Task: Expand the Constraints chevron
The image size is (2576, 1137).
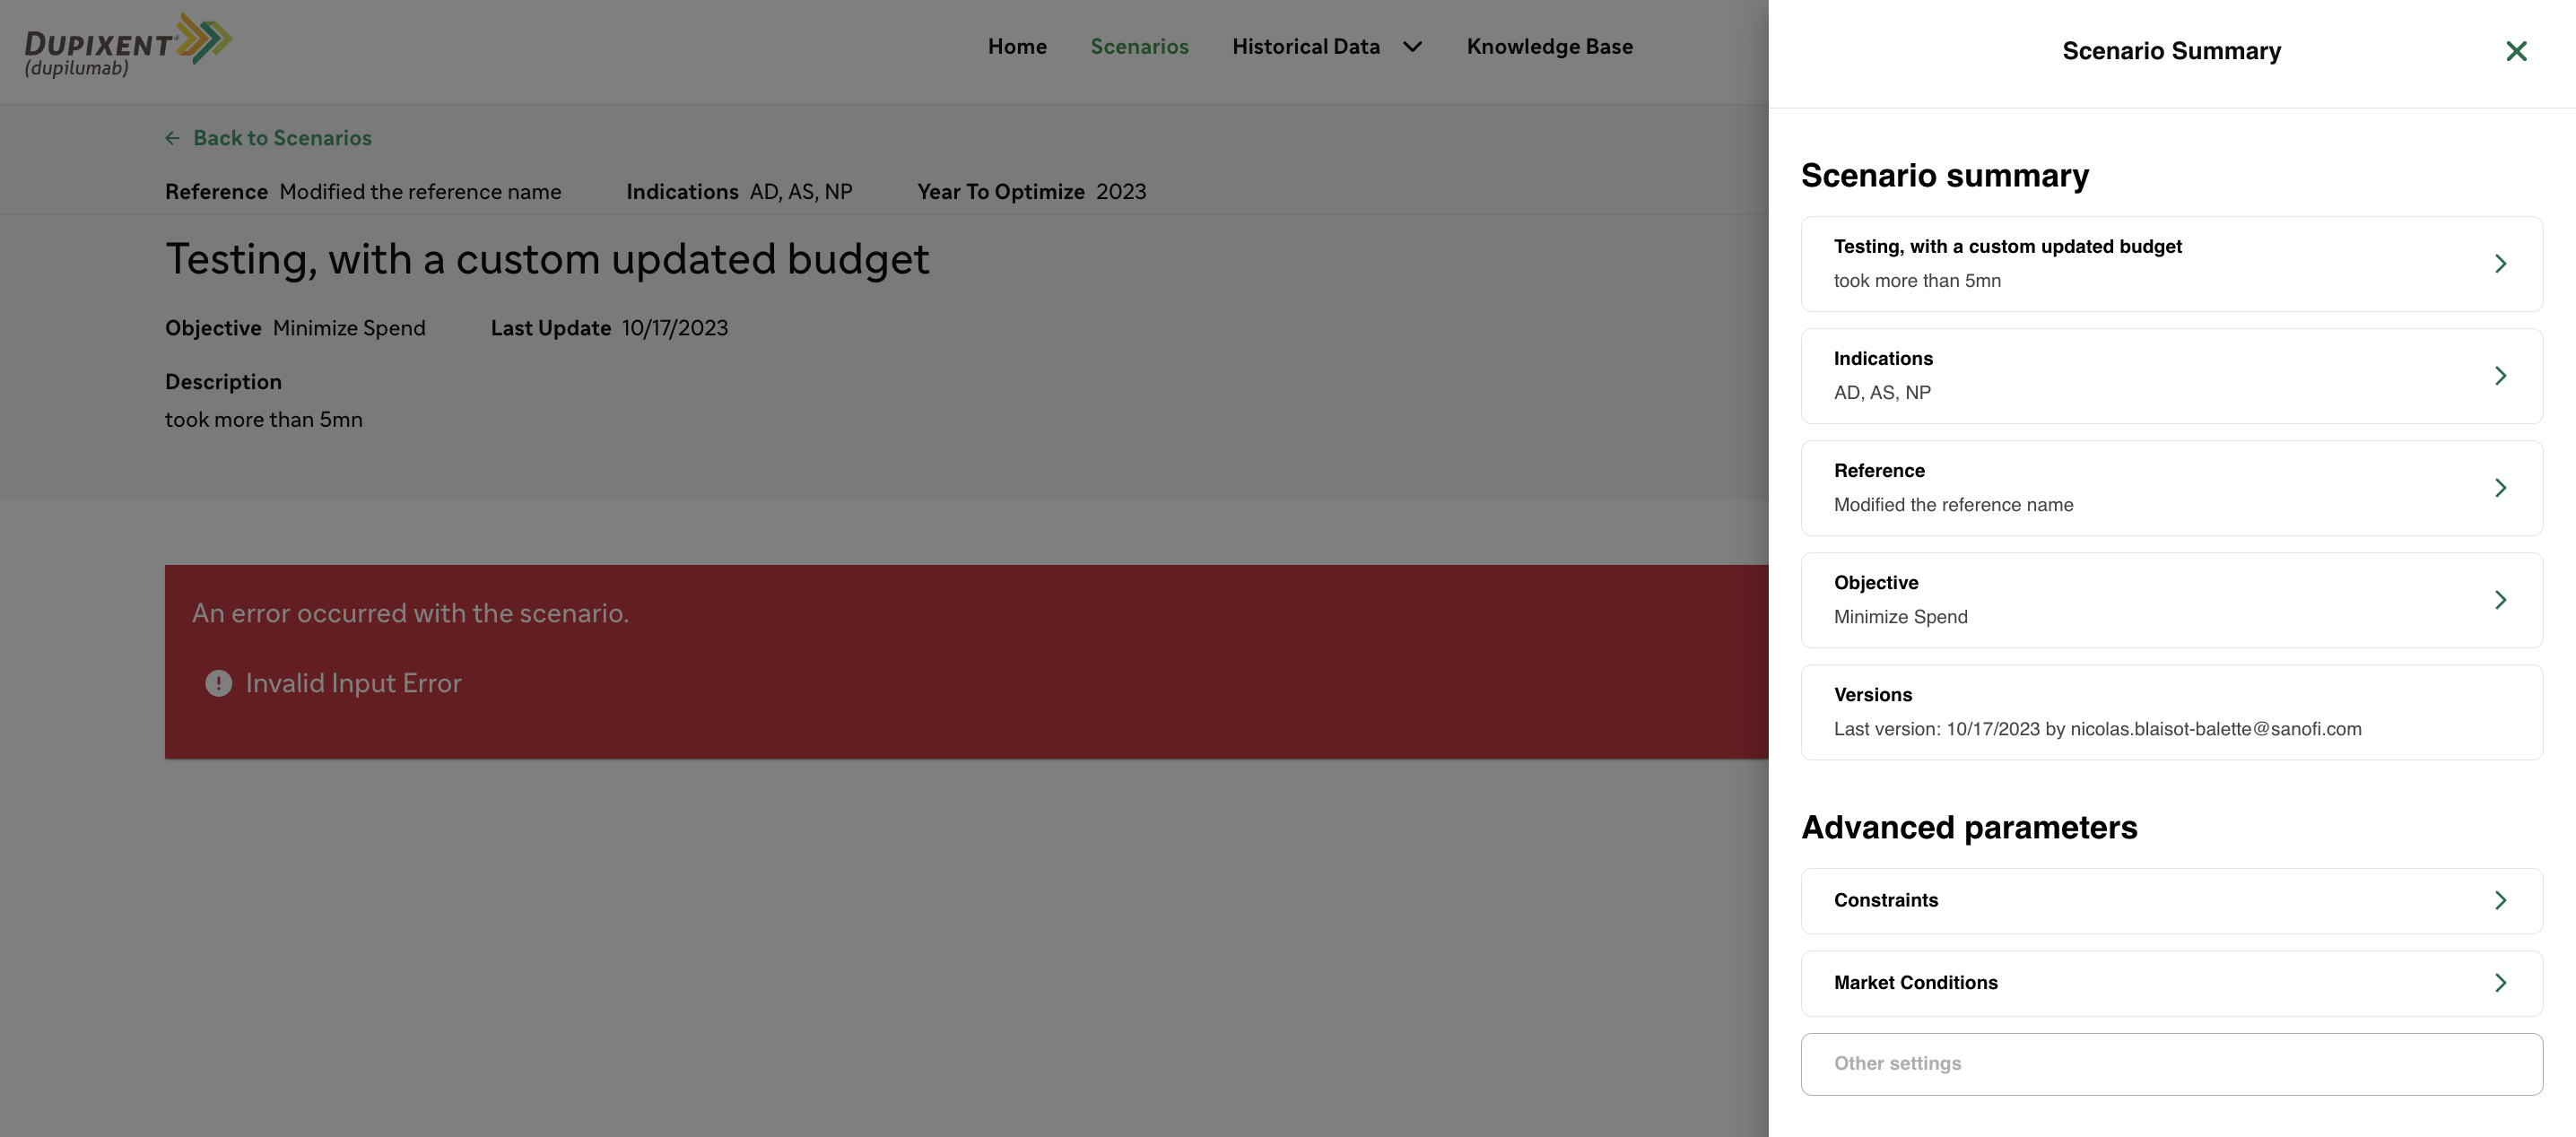Action: click(2500, 900)
